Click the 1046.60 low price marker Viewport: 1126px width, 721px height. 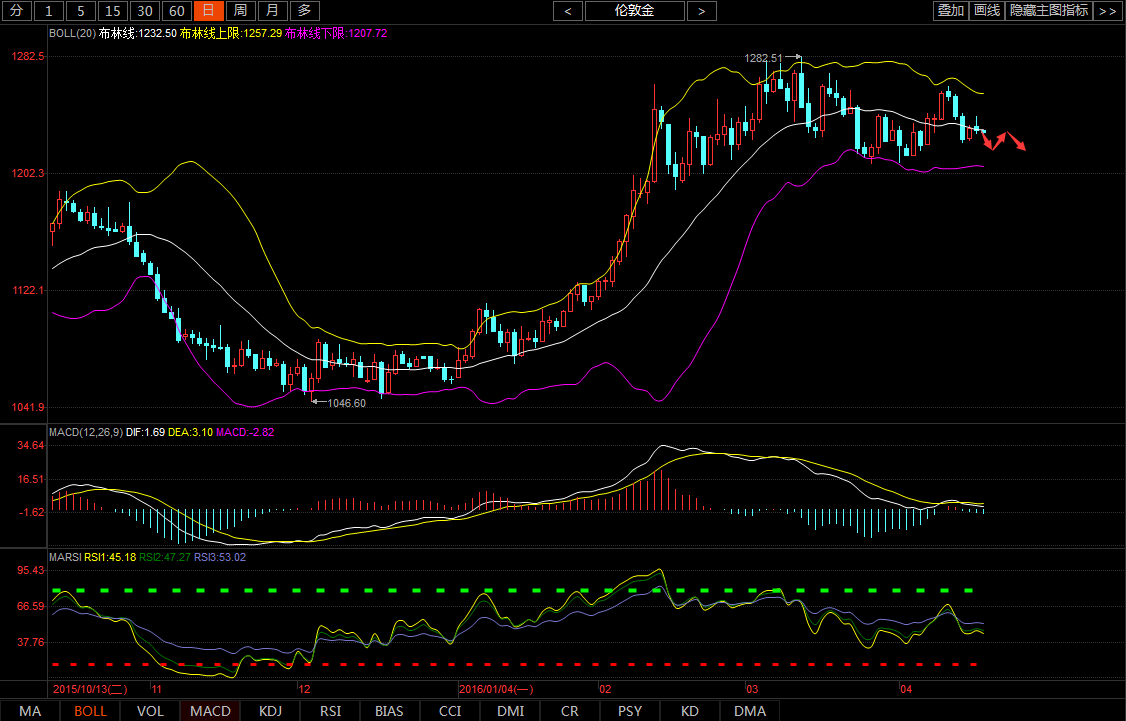click(347, 404)
